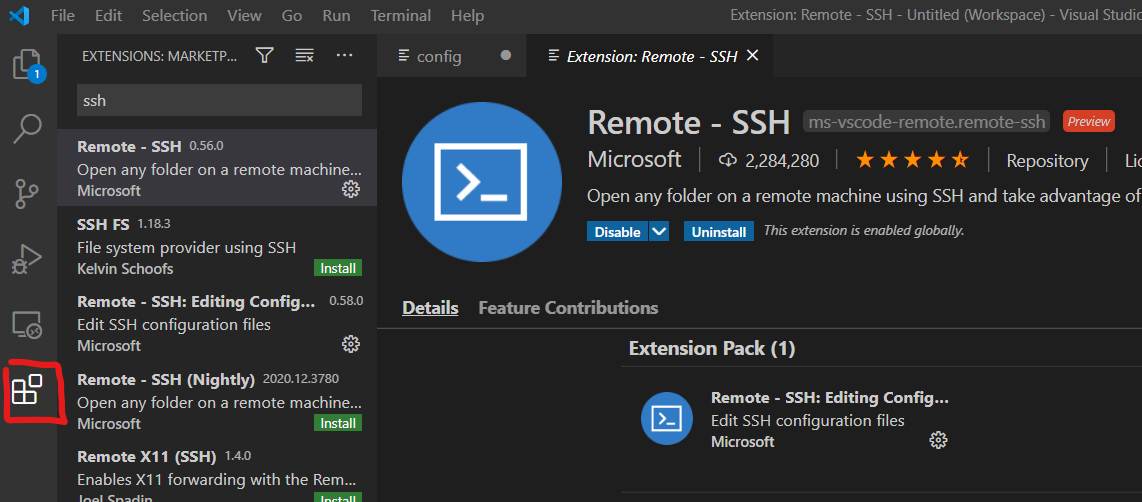Switch to the config editor tab

click(452, 55)
